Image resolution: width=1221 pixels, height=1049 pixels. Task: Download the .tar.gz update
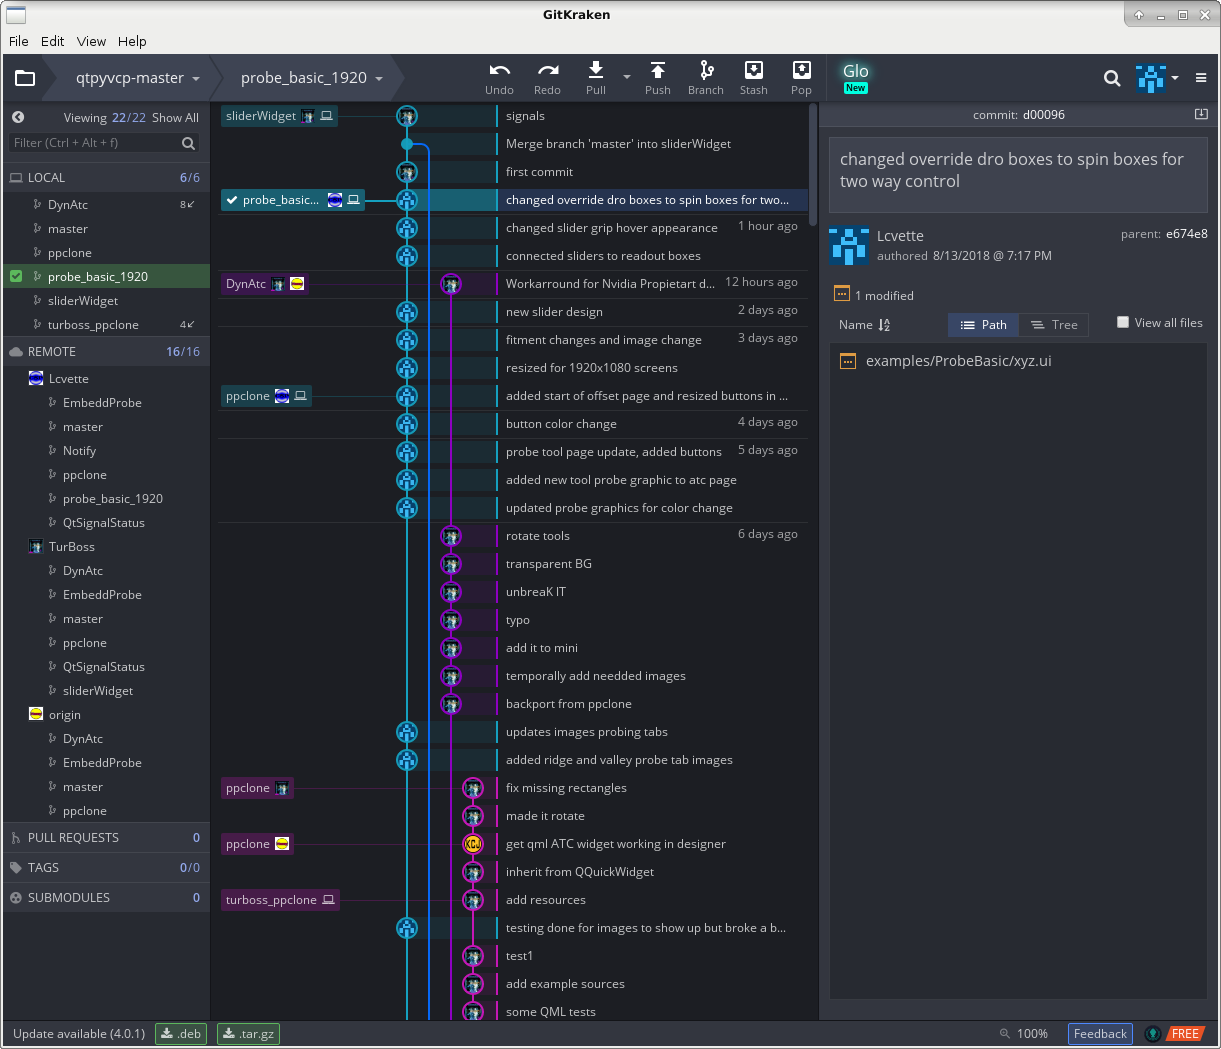248,1034
